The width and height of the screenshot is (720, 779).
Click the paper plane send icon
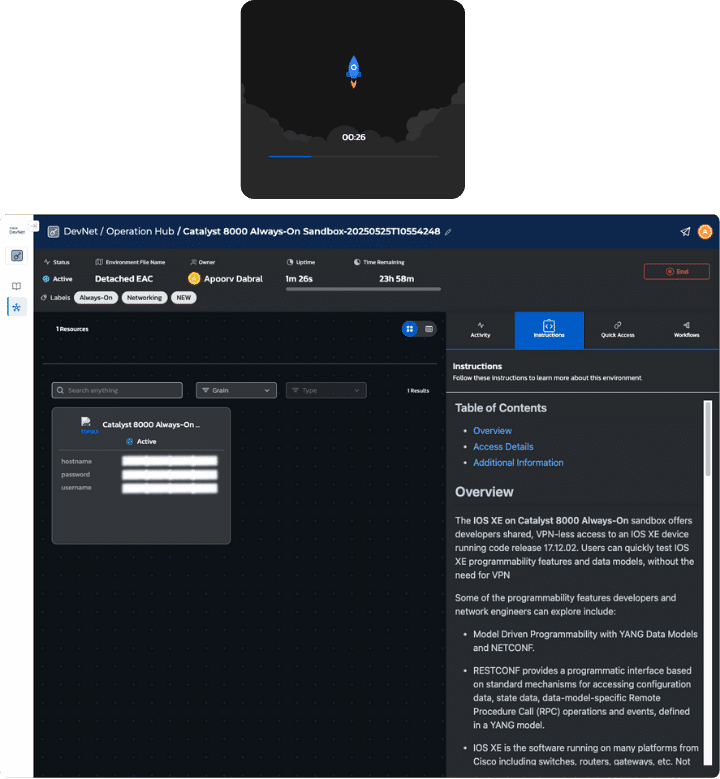pyautogui.click(x=685, y=232)
